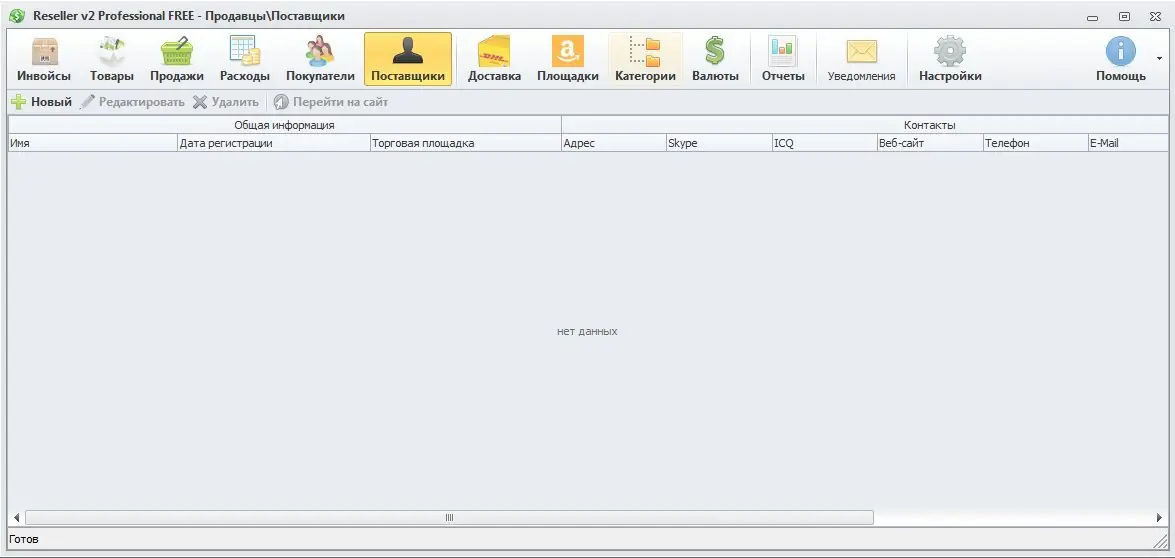Click the Reseller app icon in title bar
The image size is (1175, 558).
tap(16, 16)
